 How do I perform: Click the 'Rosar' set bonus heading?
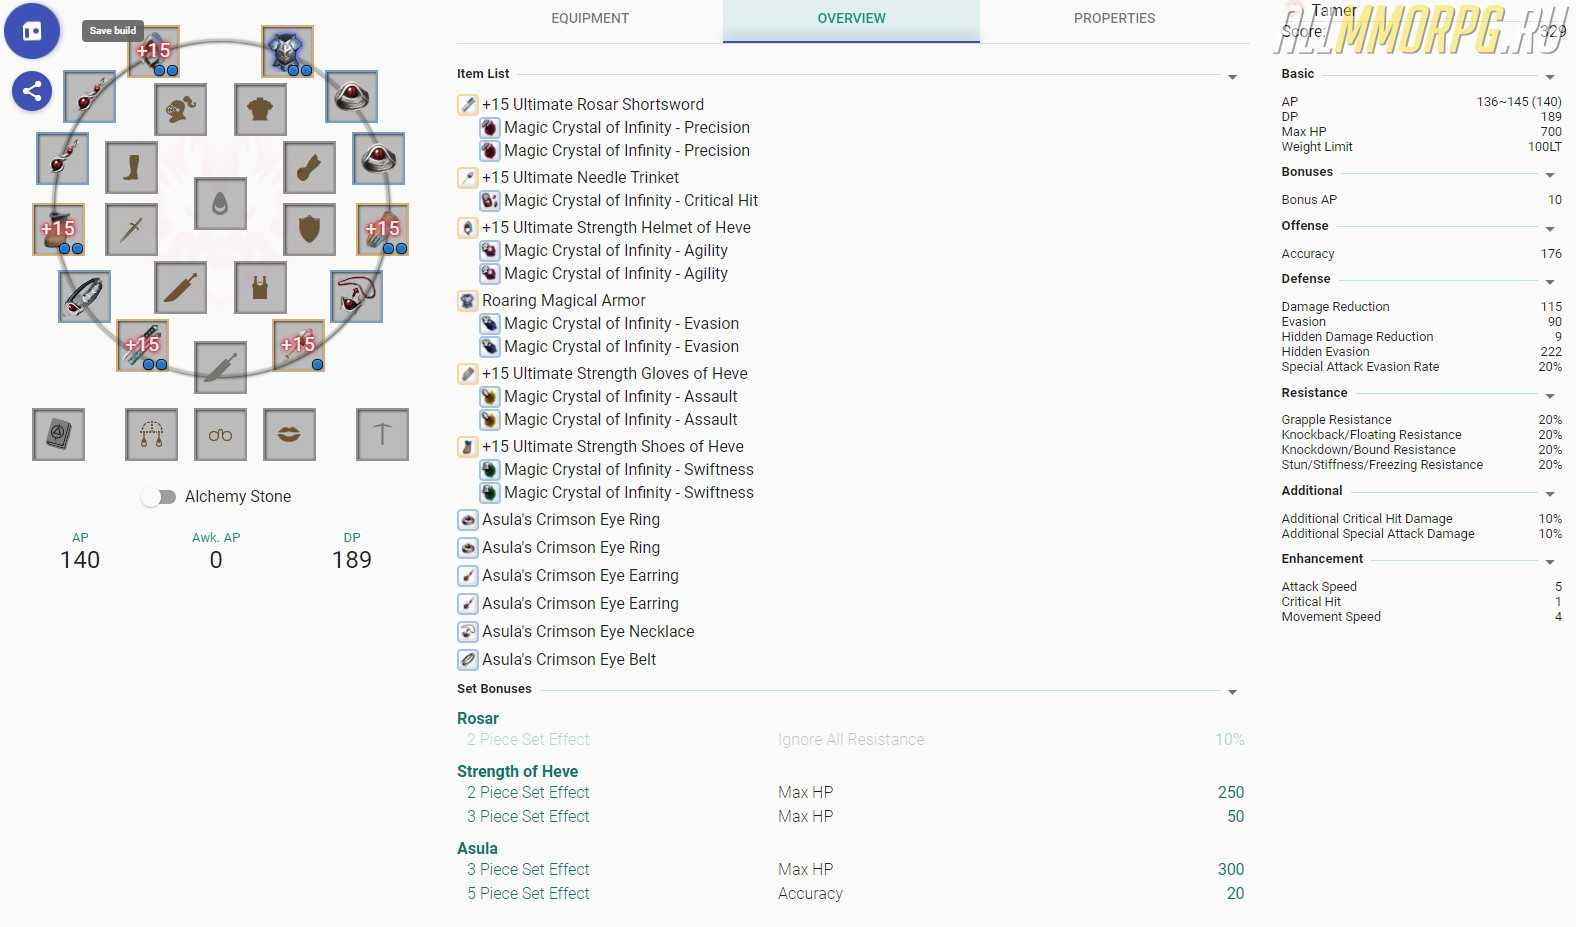pos(478,718)
